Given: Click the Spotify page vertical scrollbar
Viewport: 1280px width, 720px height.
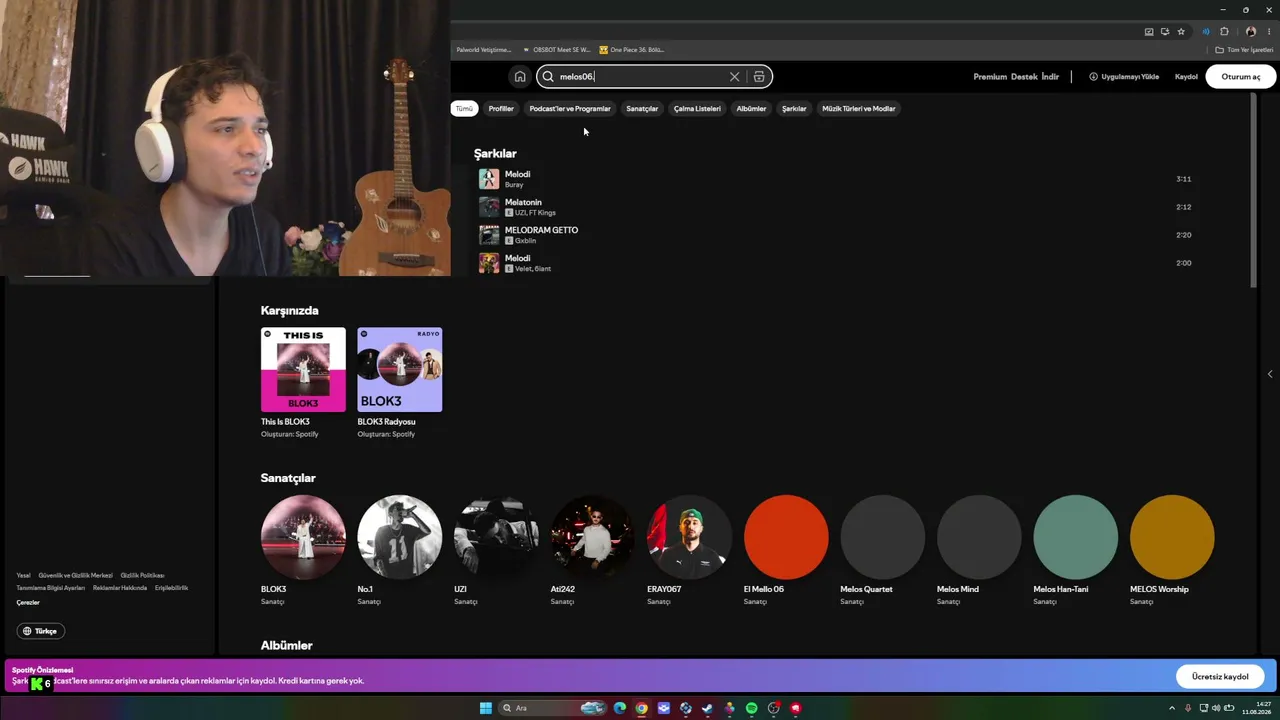Looking at the screenshot, I should tap(1253, 190).
